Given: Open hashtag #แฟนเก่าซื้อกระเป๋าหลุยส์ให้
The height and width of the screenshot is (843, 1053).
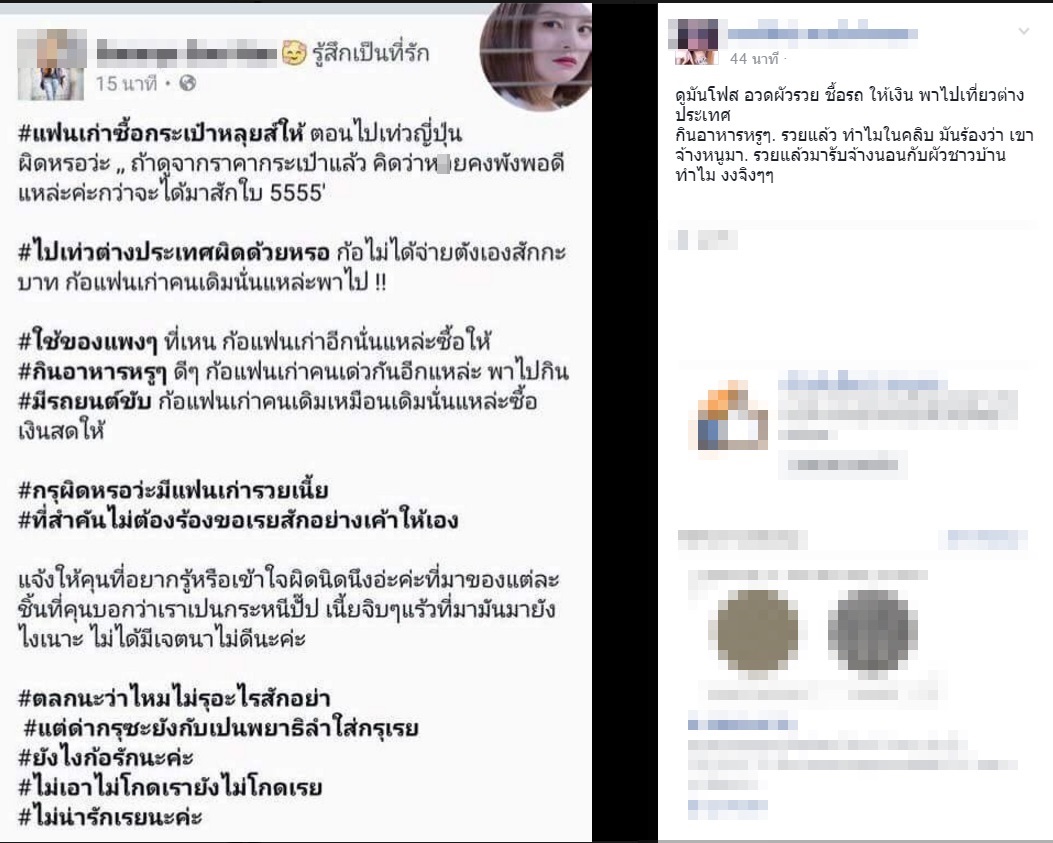Looking at the screenshot, I should coord(161,133).
